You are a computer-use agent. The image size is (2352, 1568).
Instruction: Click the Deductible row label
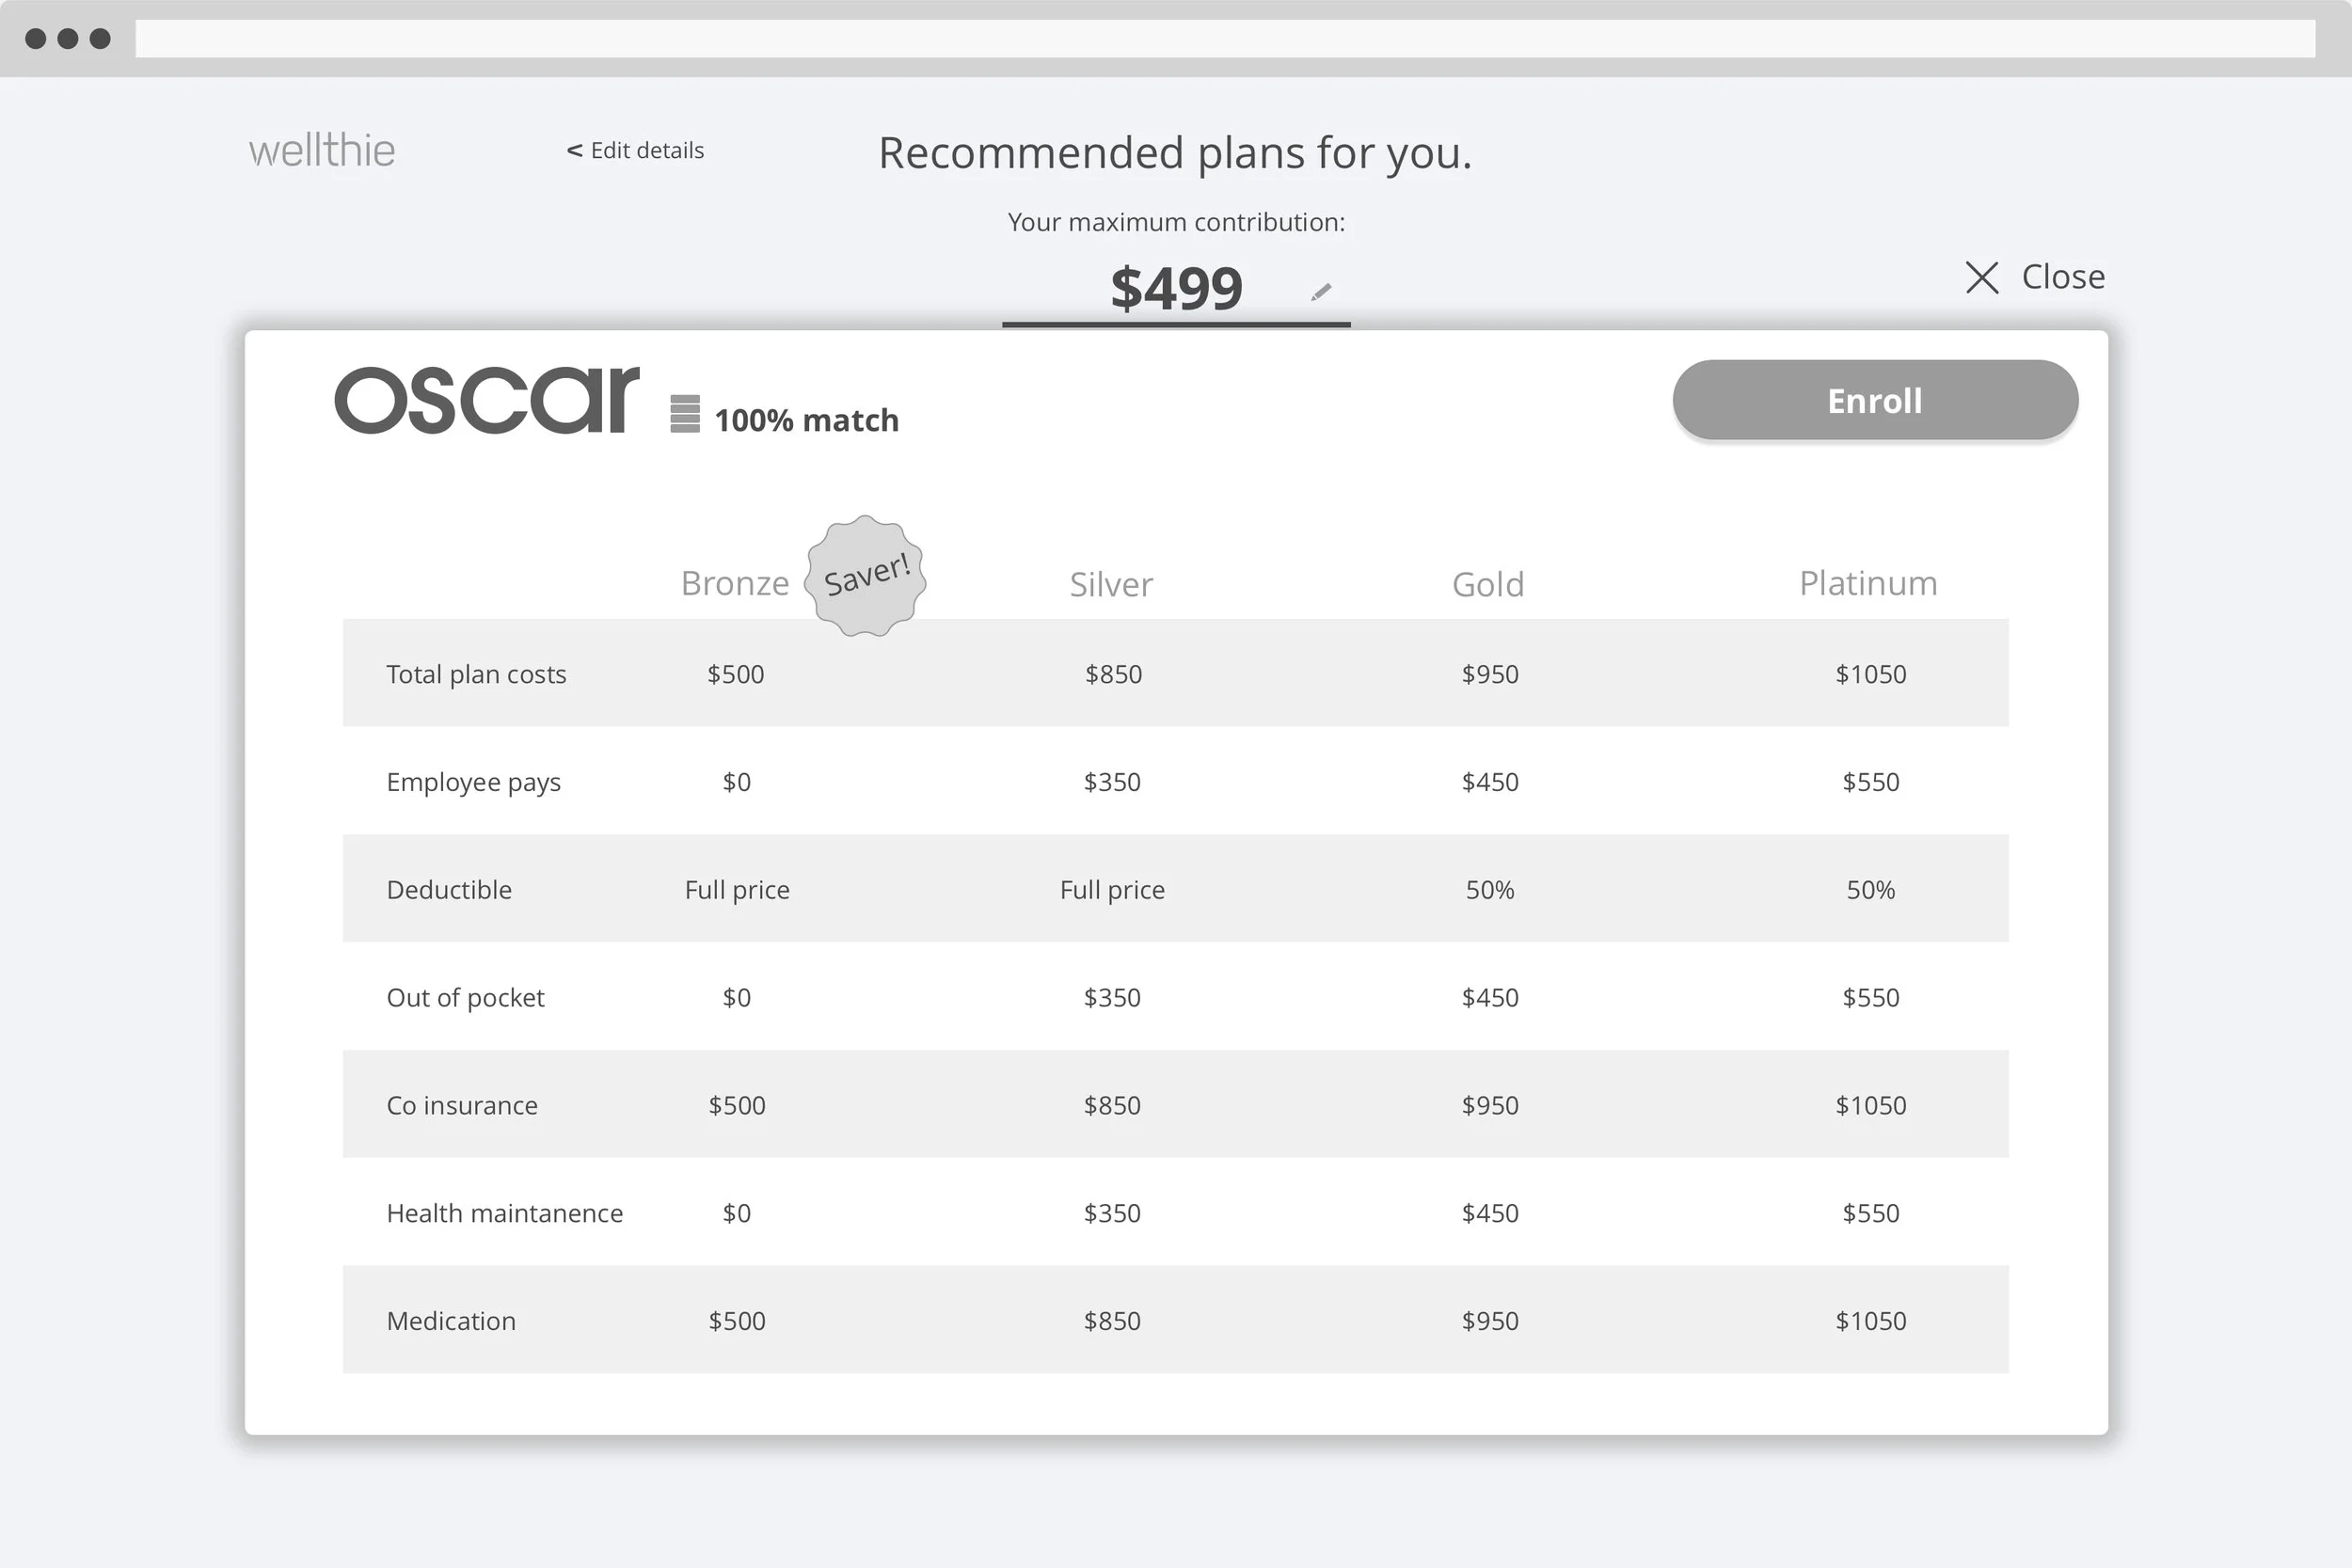[449, 890]
